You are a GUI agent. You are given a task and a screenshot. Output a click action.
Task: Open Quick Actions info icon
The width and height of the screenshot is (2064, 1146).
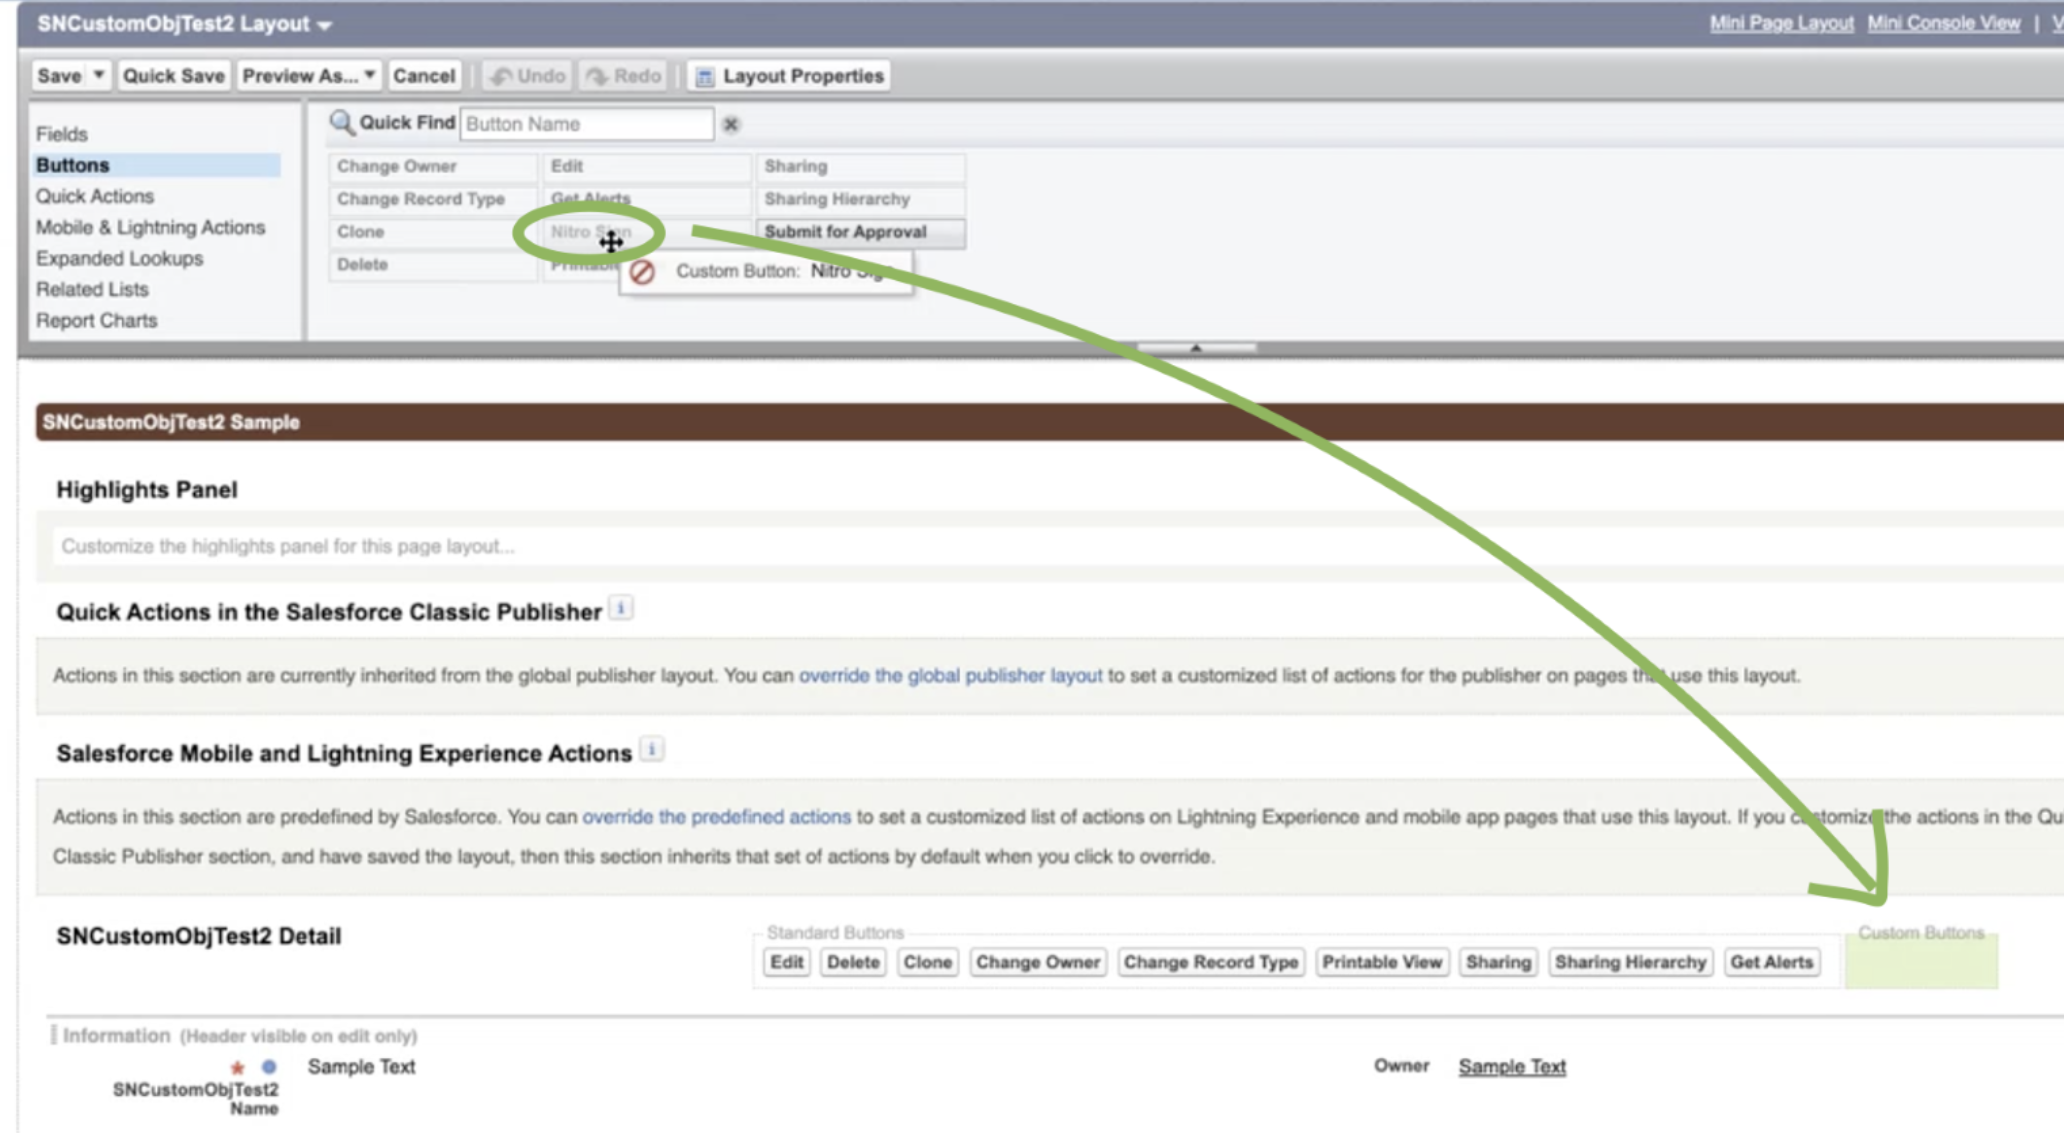tap(621, 608)
